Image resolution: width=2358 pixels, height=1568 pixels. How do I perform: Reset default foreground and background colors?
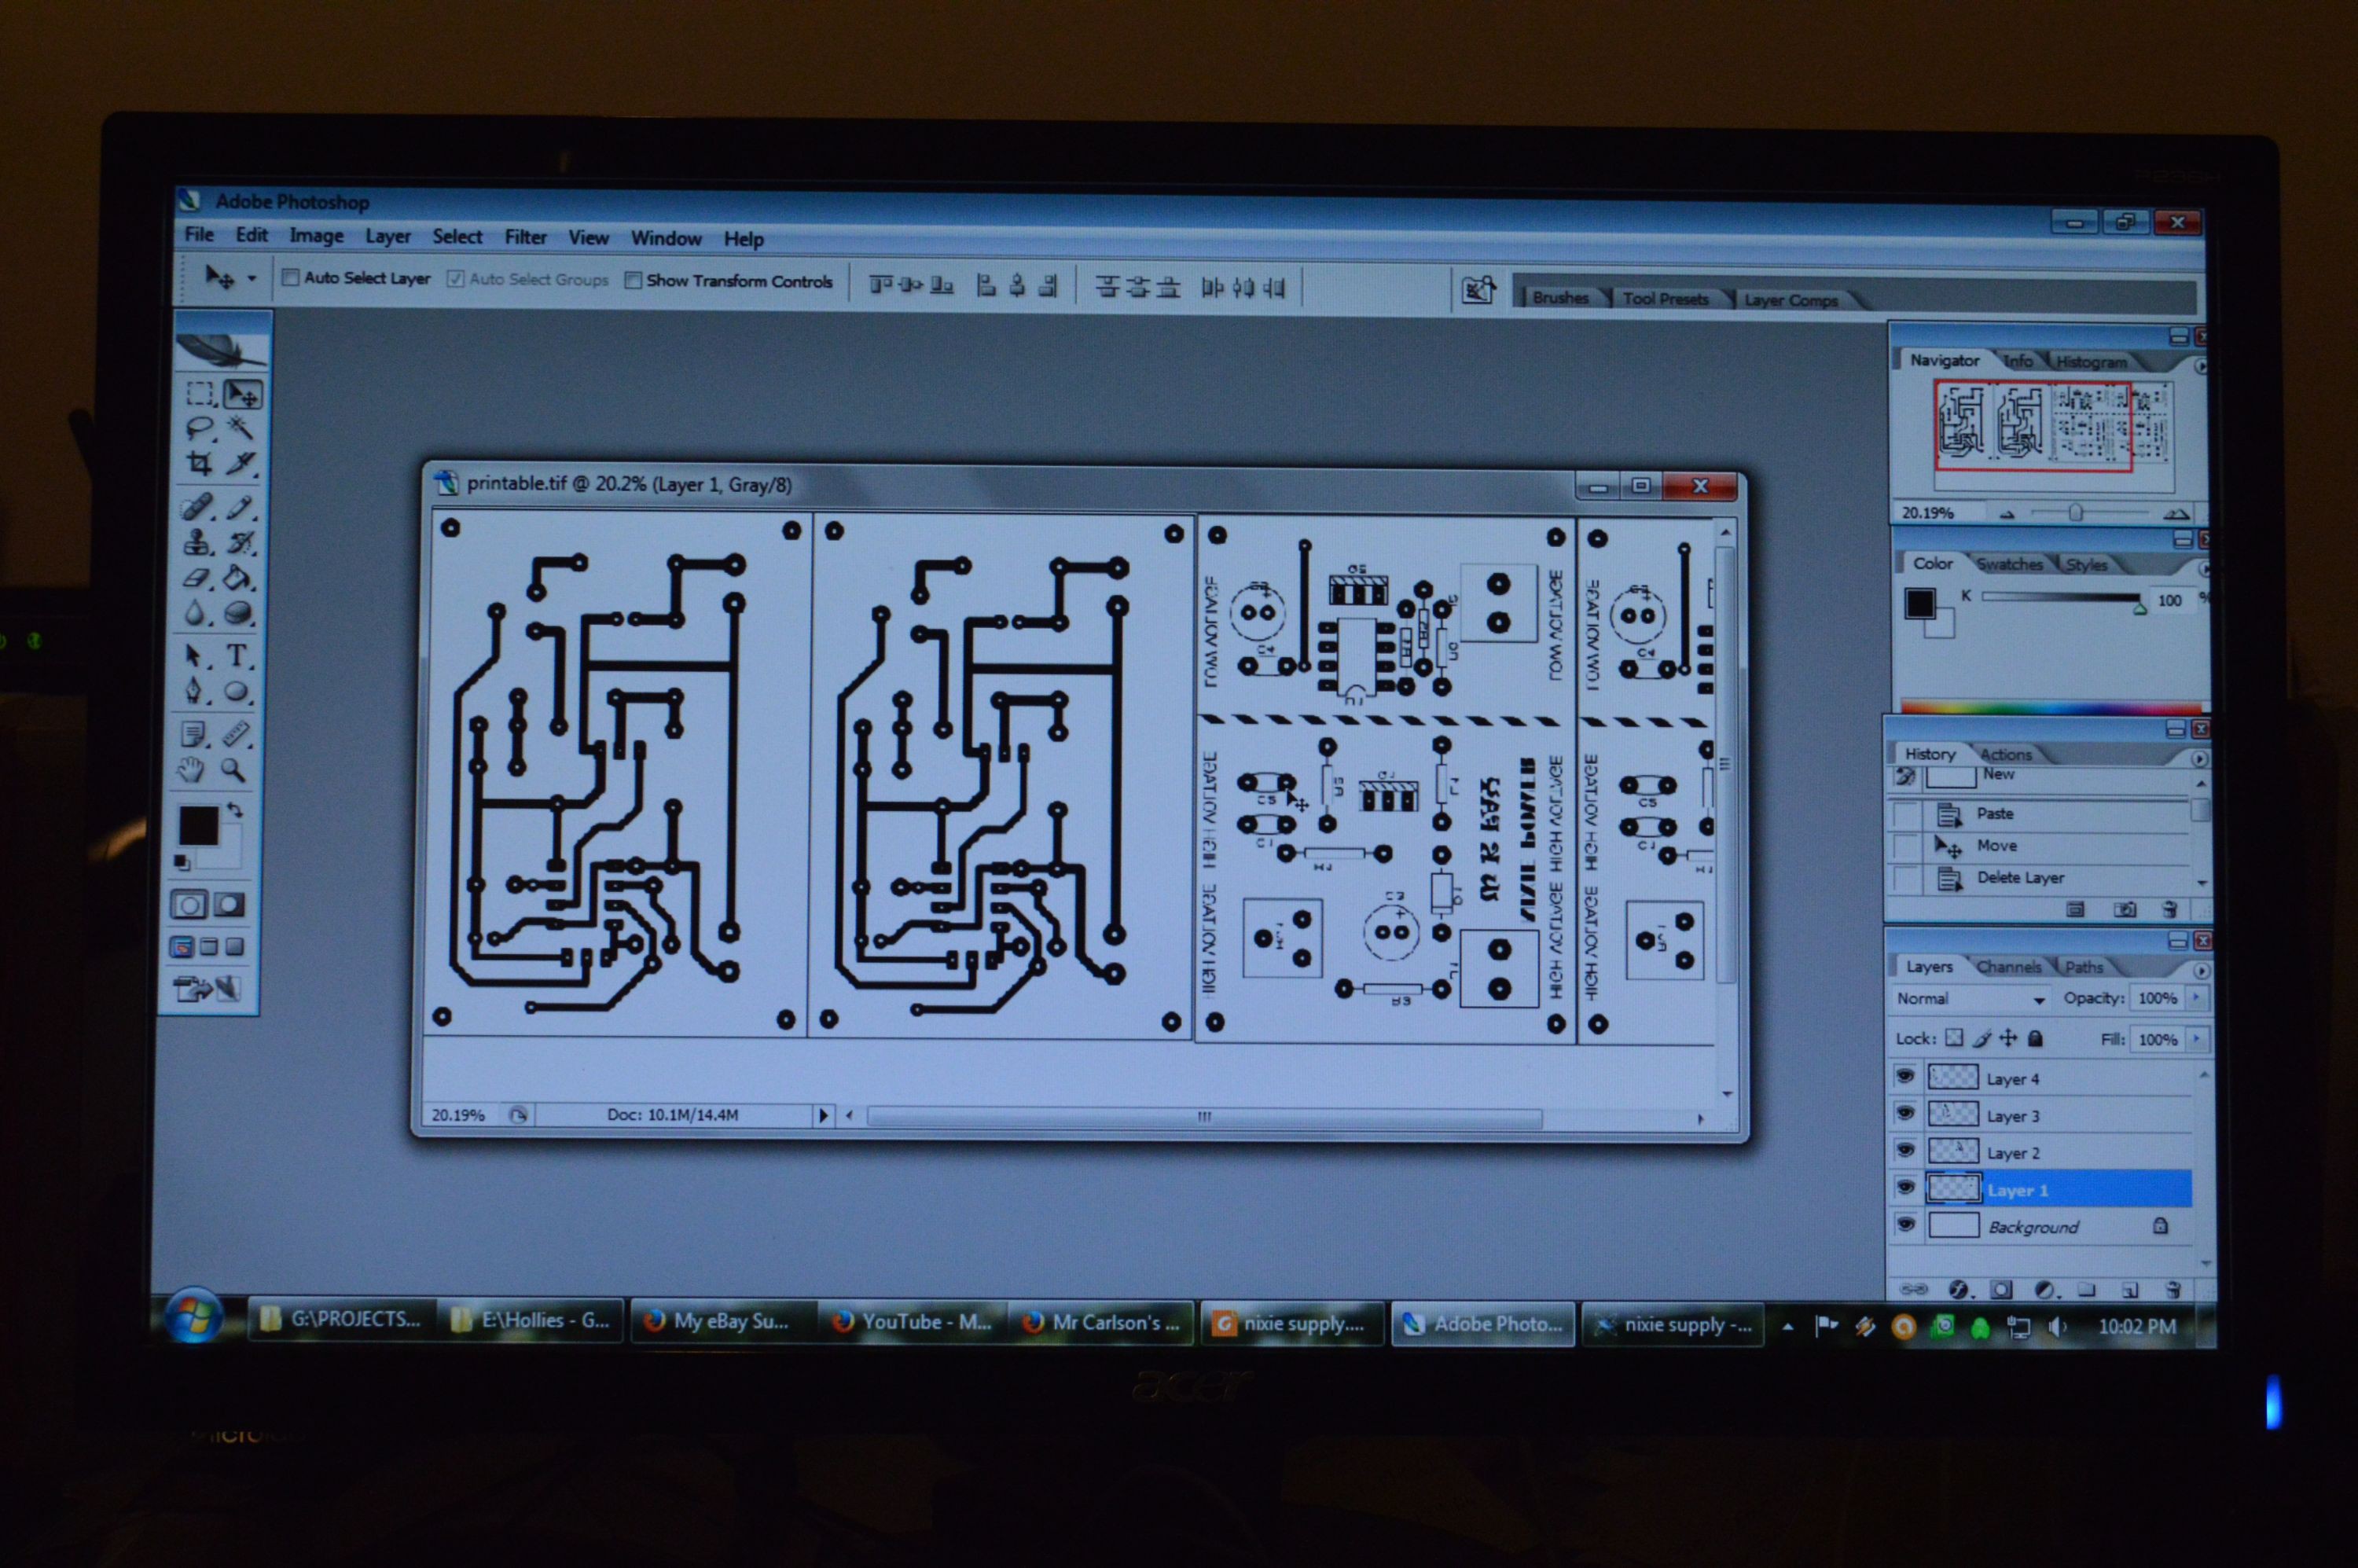click(182, 862)
